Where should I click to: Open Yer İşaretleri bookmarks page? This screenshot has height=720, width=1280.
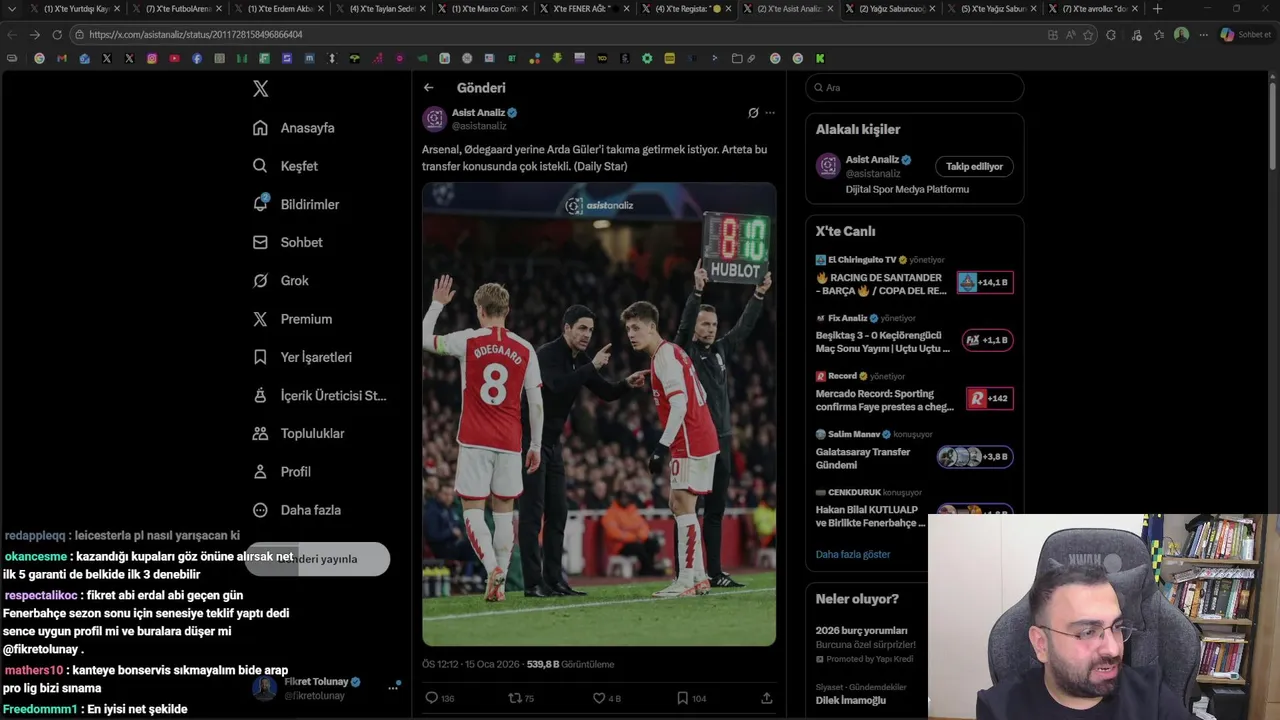(302, 357)
